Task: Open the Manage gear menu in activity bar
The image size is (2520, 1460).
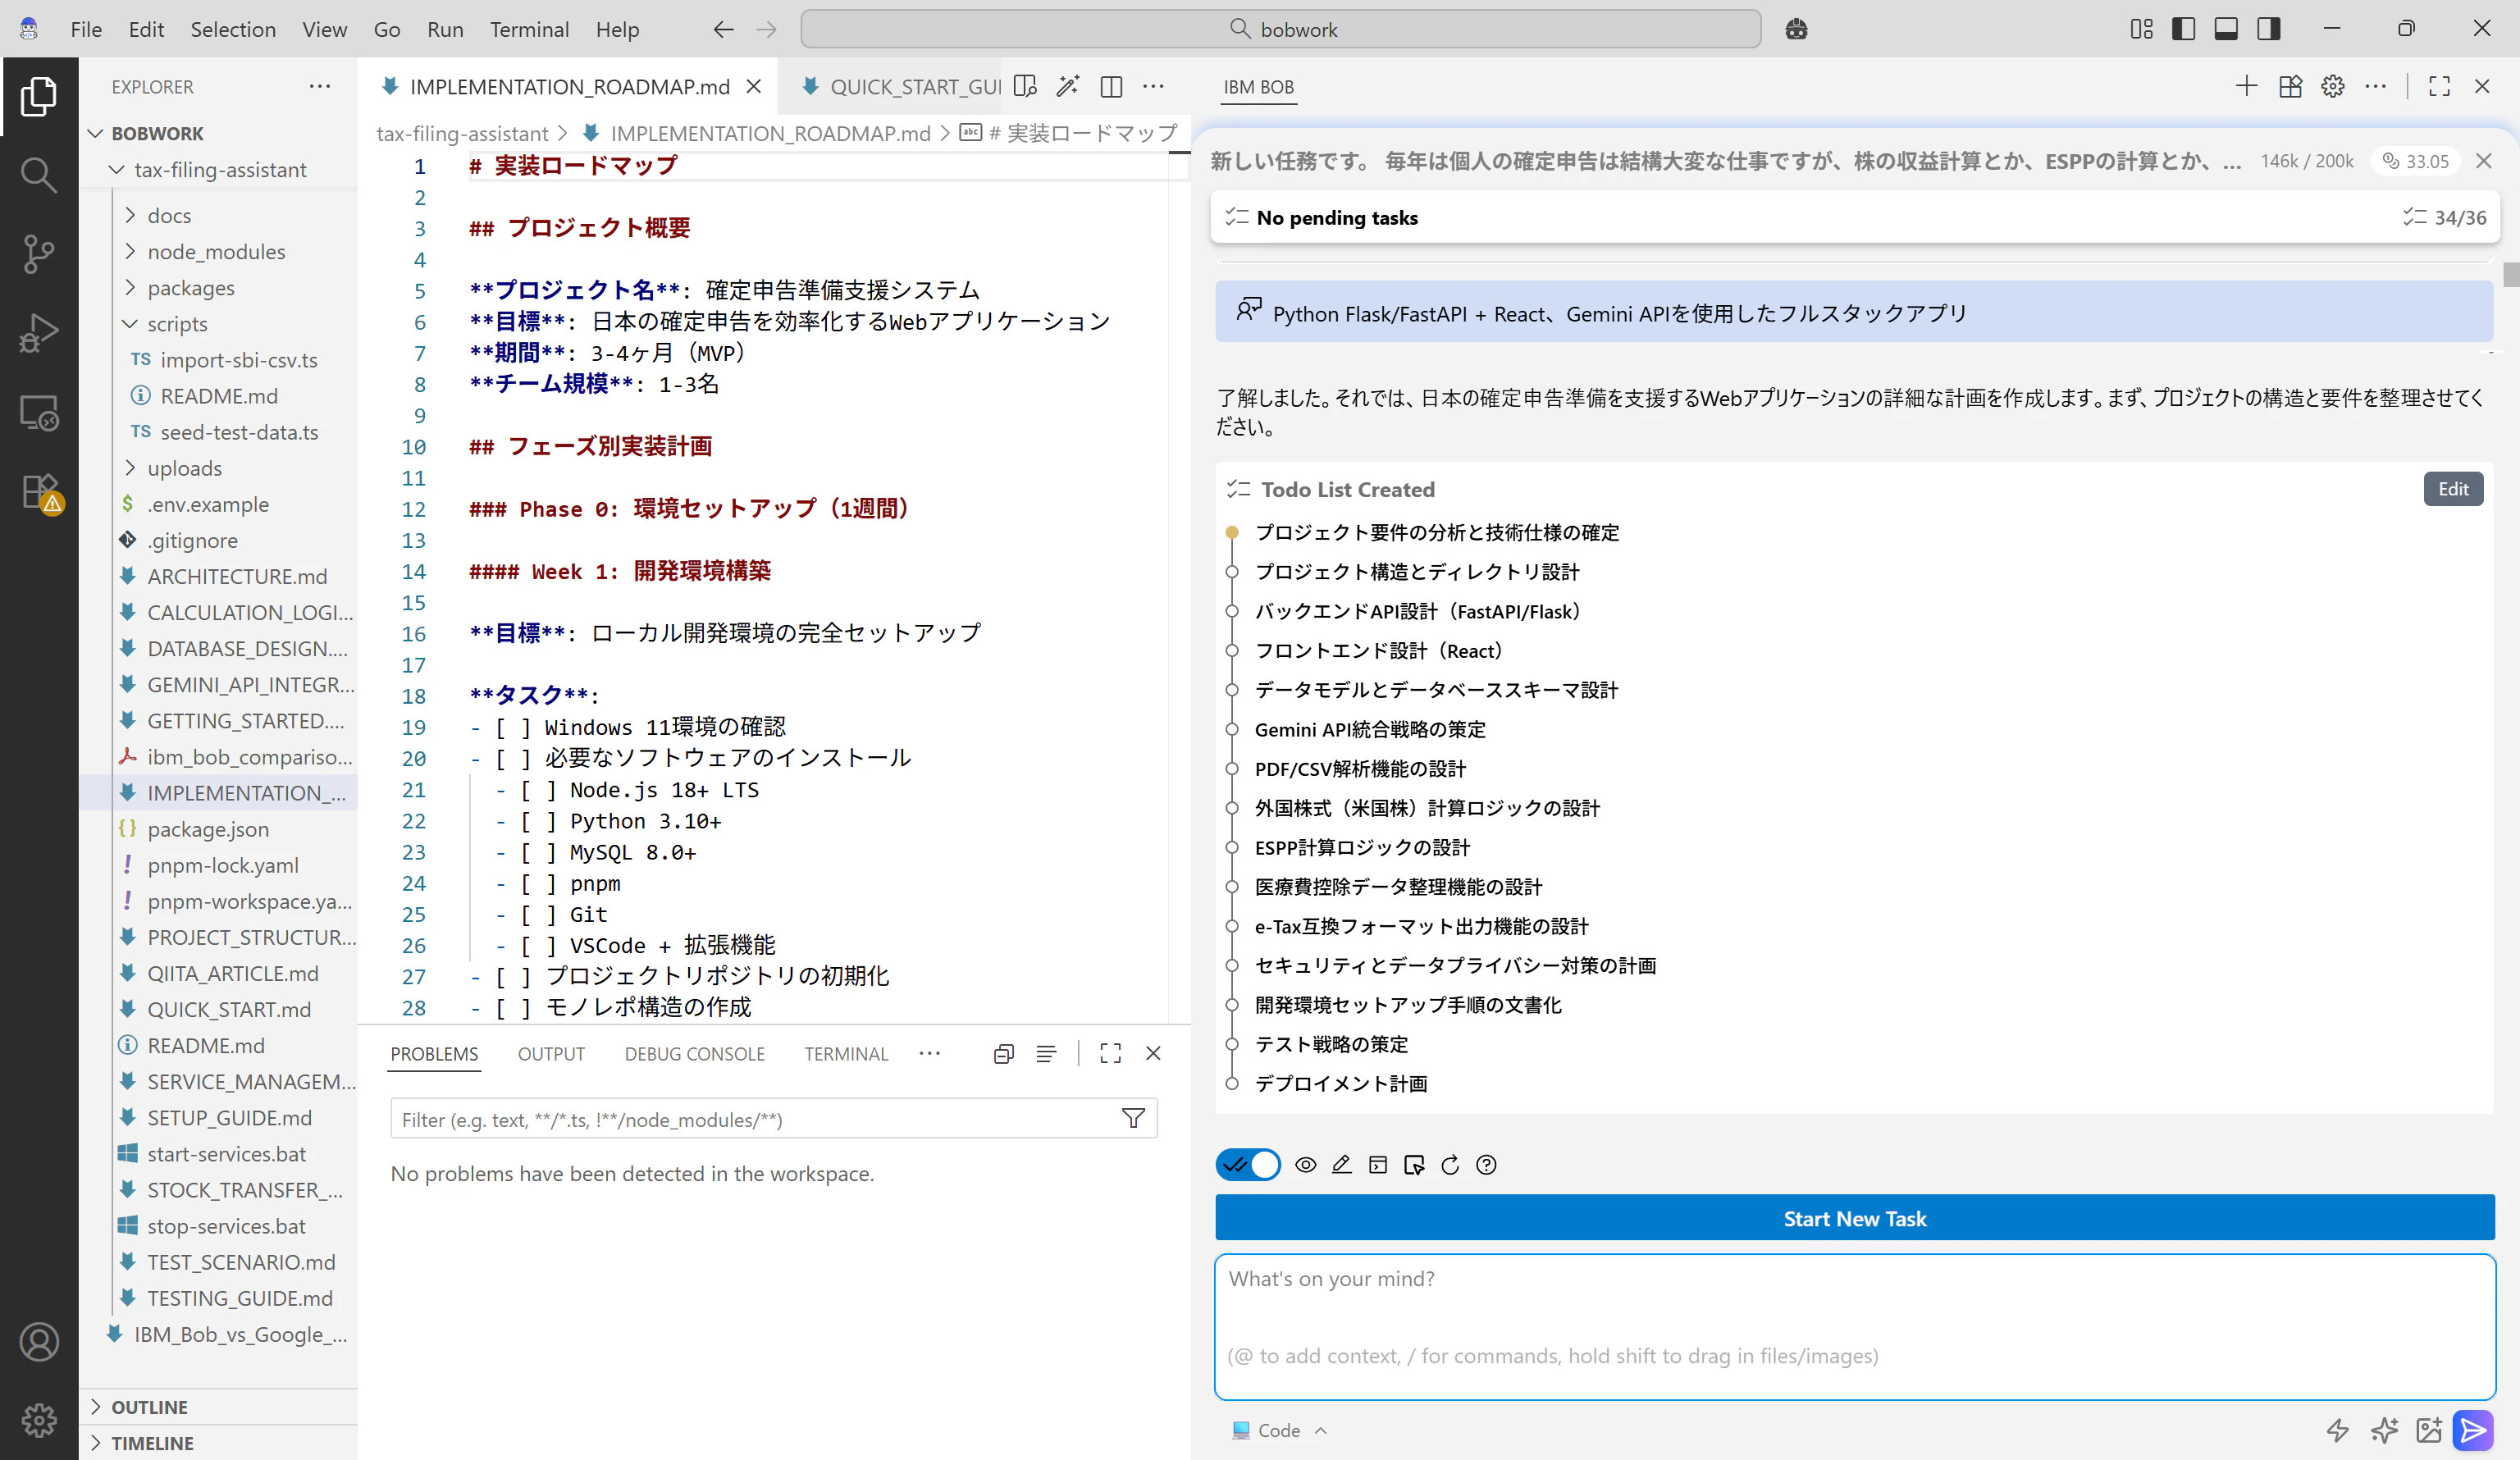Action: pos(39,1420)
